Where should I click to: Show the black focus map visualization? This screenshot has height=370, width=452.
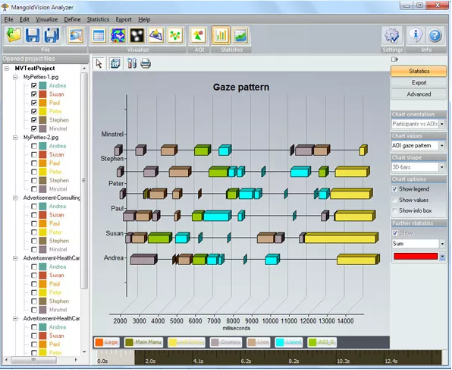137,35
